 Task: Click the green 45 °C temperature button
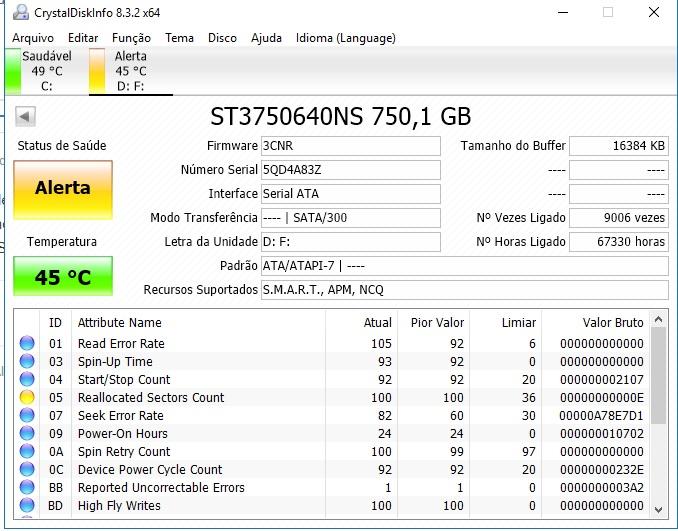[63, 276]
